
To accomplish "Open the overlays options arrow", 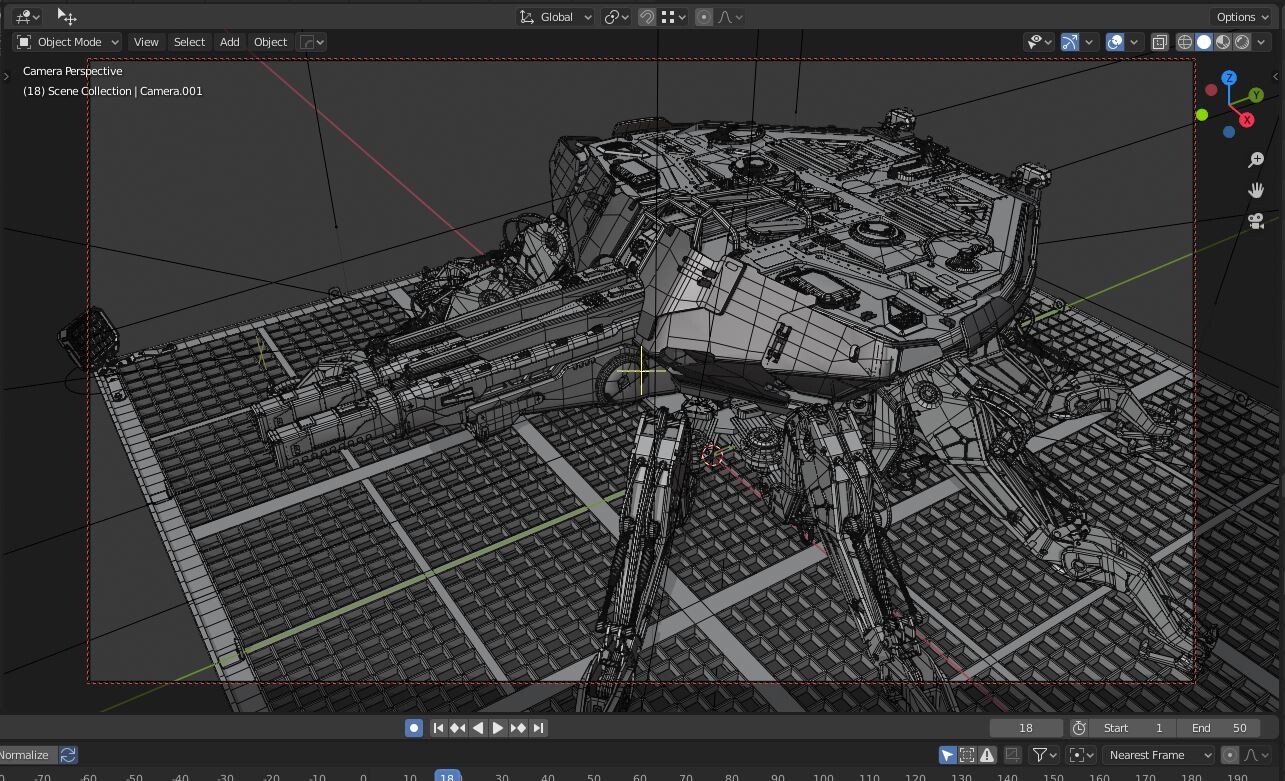I will tap(1134, 42).
